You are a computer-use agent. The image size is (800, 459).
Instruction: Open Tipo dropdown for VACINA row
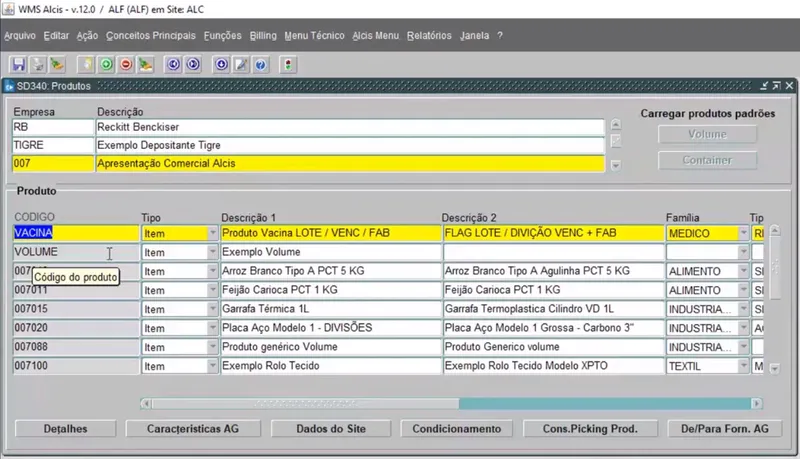pyautogui.click(x=213, y=233)
